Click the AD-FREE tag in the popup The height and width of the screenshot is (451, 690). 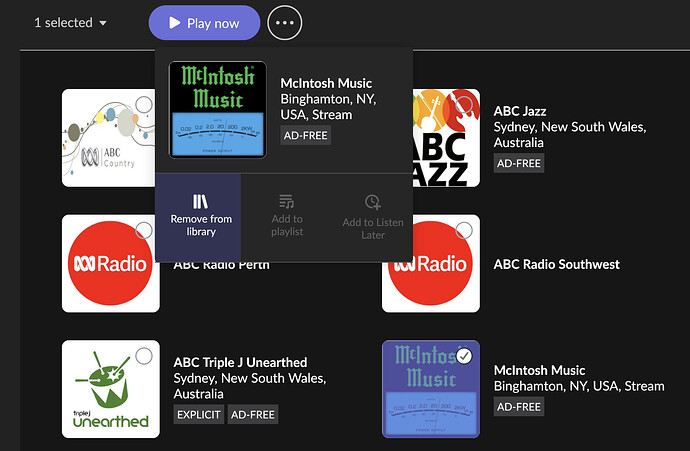pyautogui.click(x=305, y=135)
